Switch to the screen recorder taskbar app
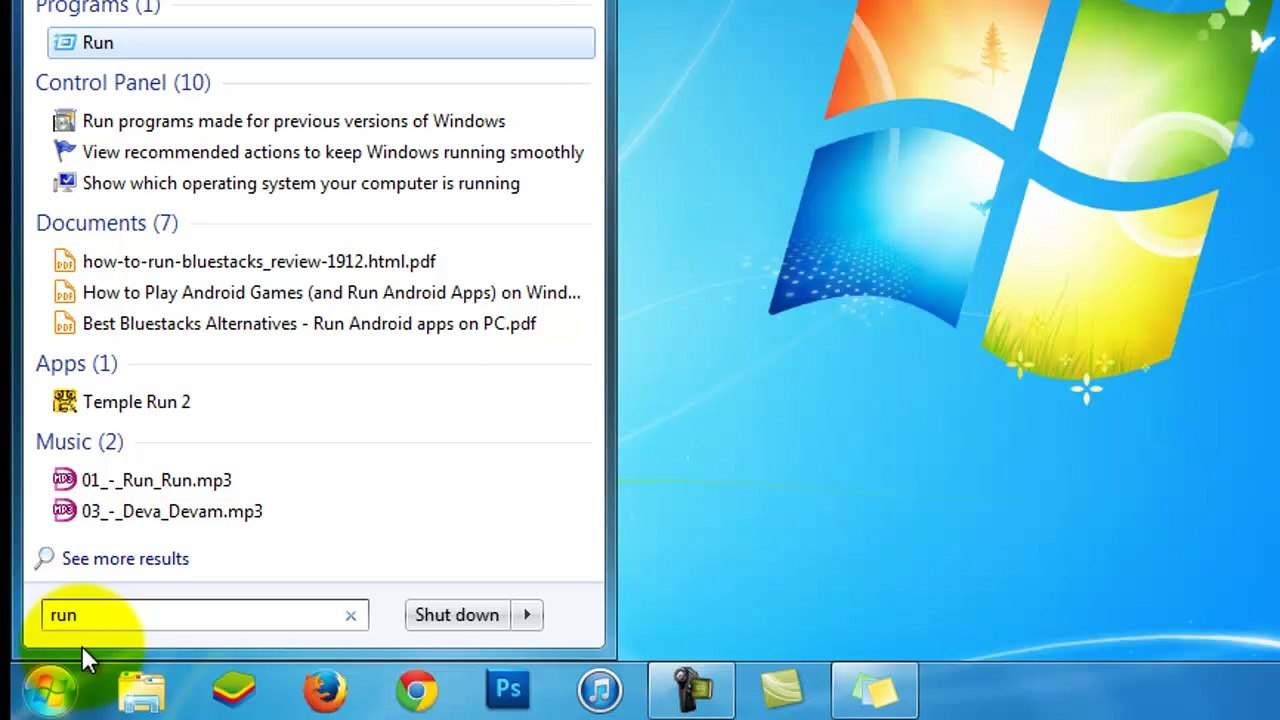Screen dimensions: 1280x720 click(x=691, y=691)
